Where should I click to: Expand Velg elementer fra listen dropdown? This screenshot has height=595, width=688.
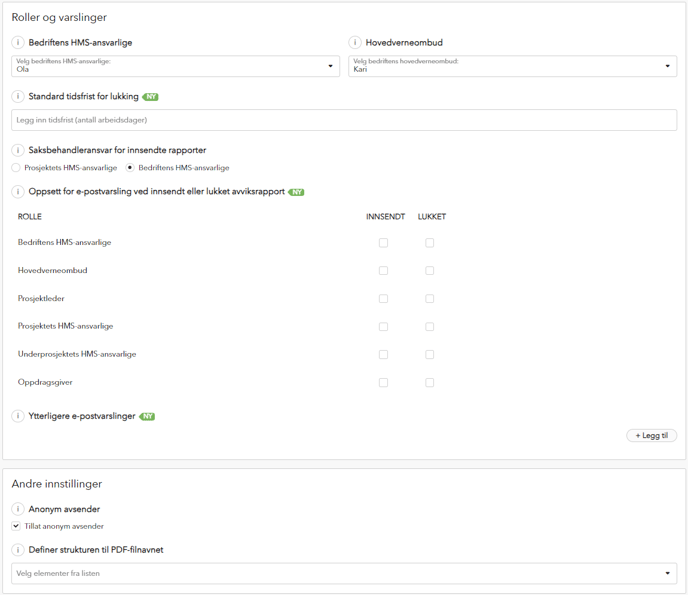click(344, 573)
